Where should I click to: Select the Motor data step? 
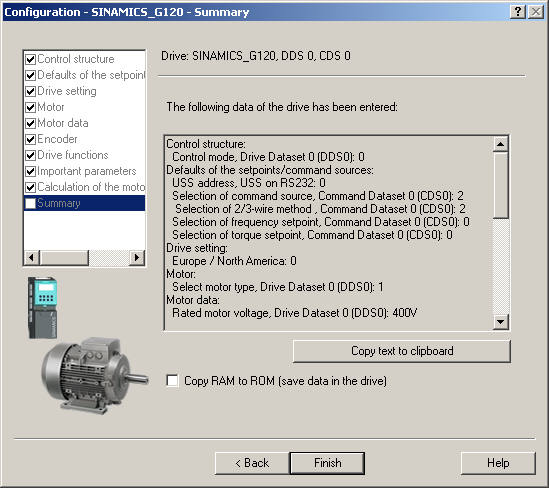(x=63, y=123)
